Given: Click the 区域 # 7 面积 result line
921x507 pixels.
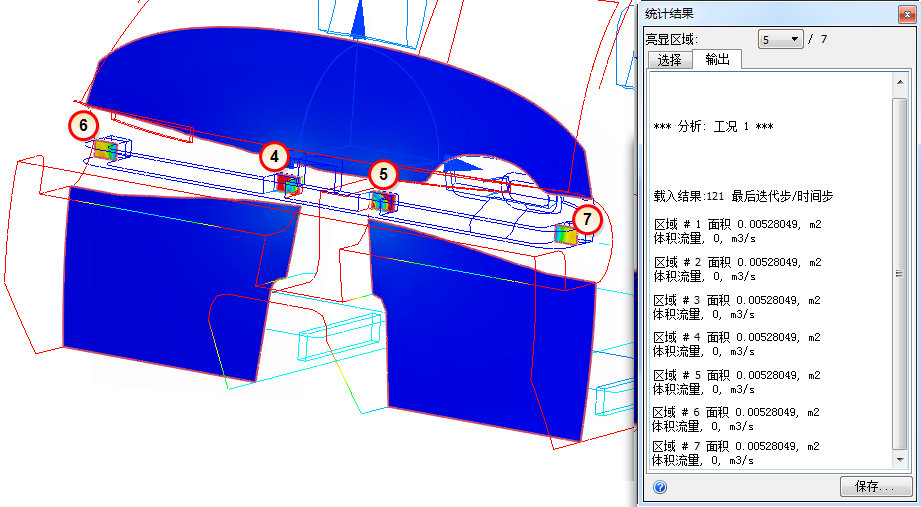Looking at the screenshot, I should tap(737, 446).
